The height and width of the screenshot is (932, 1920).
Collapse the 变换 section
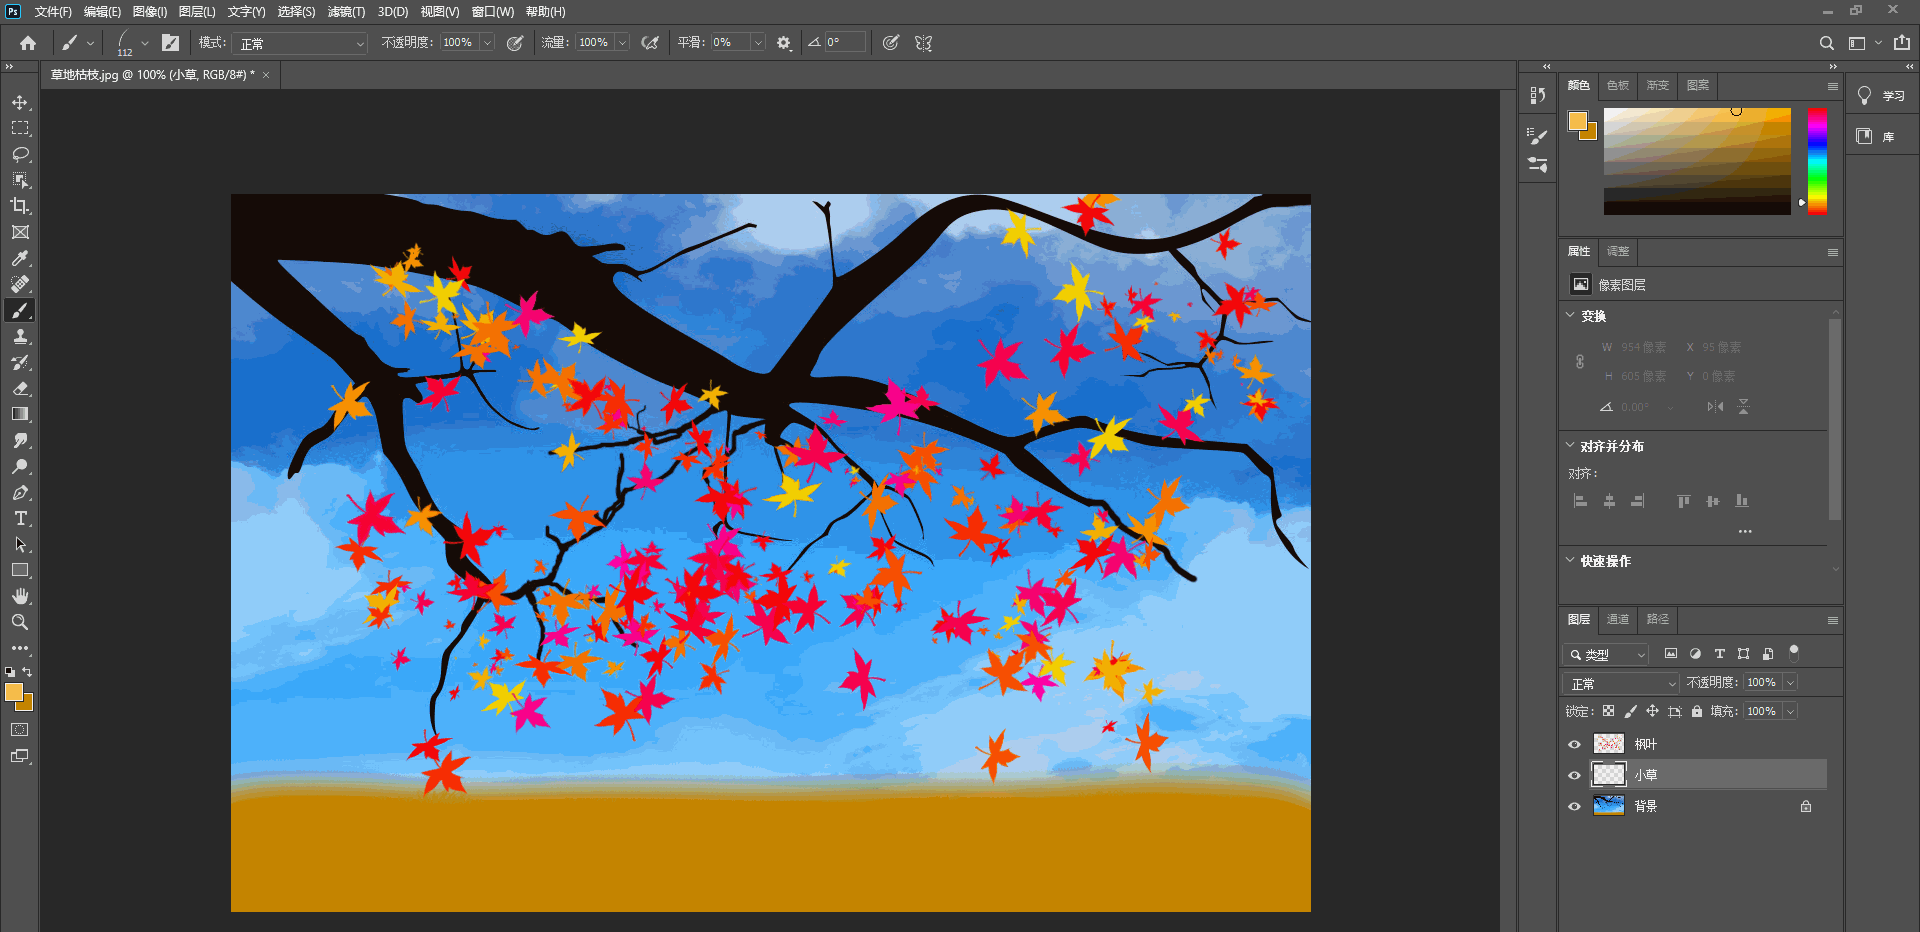1570,315
